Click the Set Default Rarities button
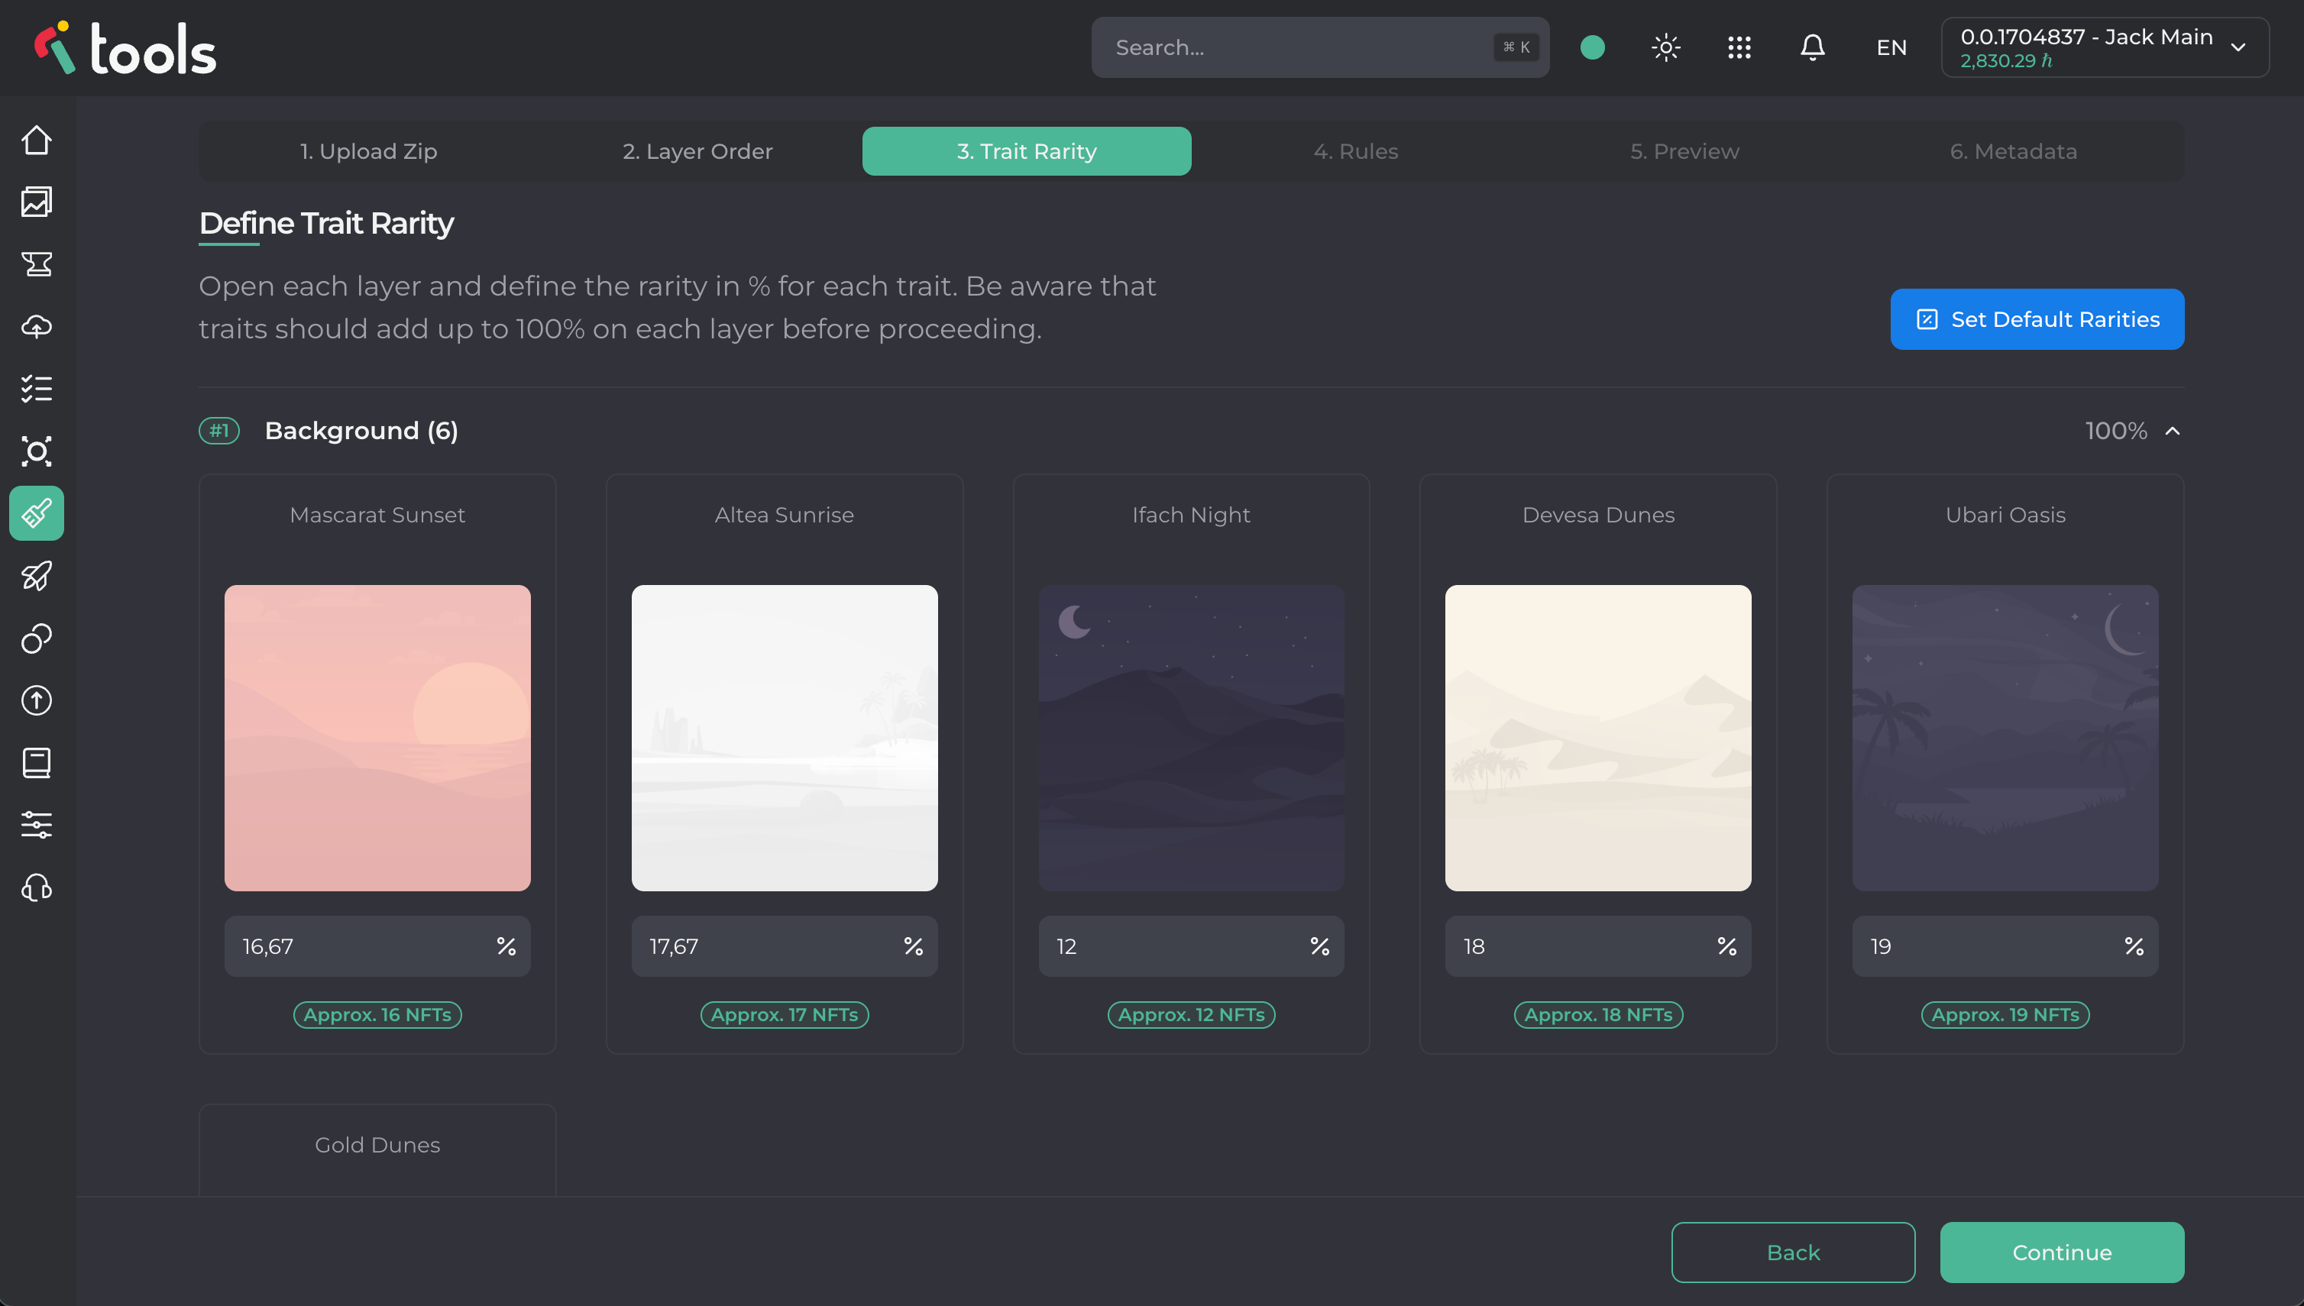This screenshot has width=2304, height=1306. [x=2036, y=319]
